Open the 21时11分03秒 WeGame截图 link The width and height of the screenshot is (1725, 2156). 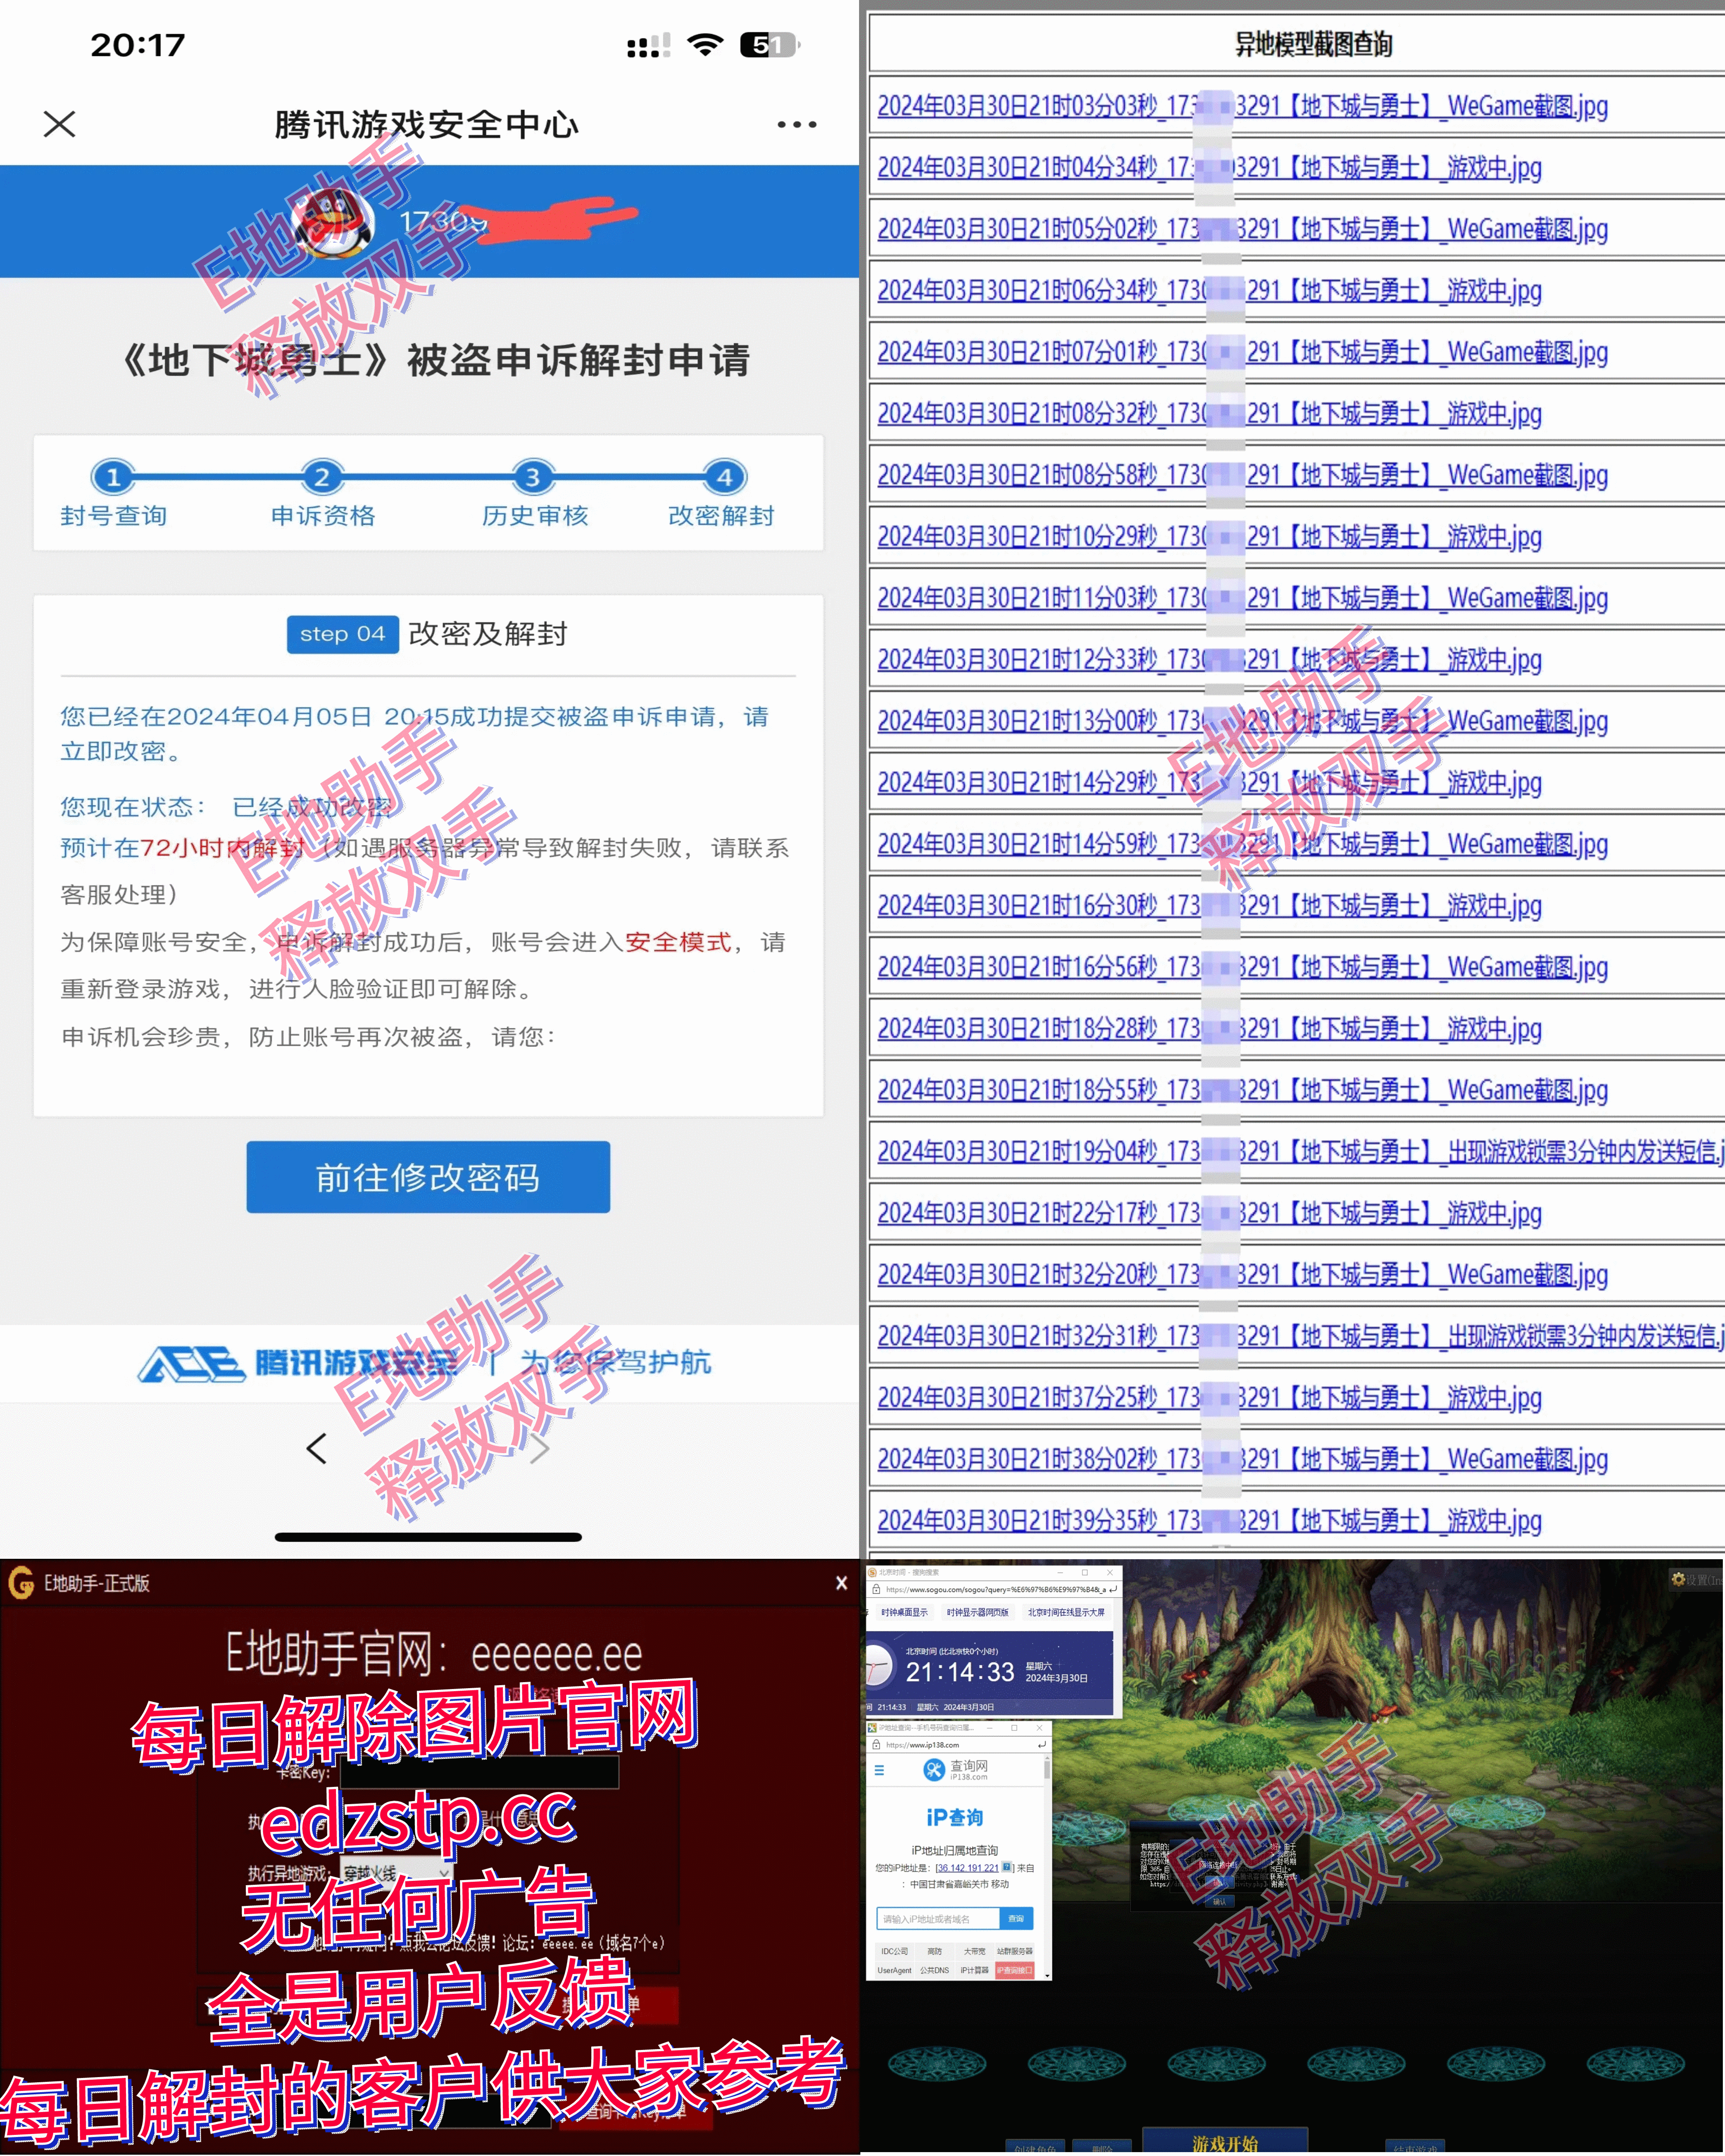[x=1242, y=598]
